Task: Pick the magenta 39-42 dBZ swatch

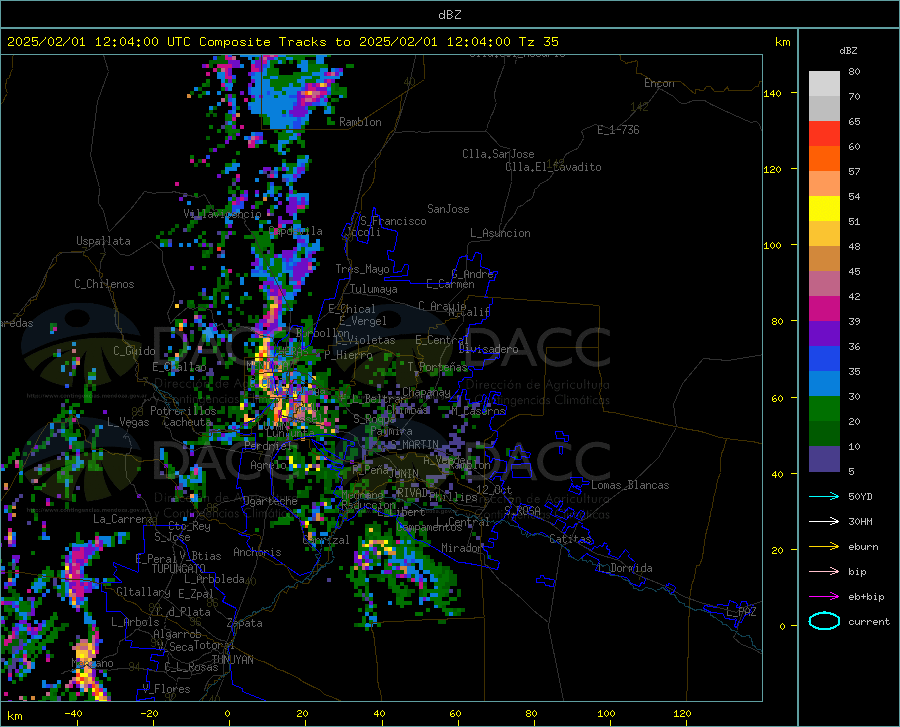Action: (x=824, y=309)
